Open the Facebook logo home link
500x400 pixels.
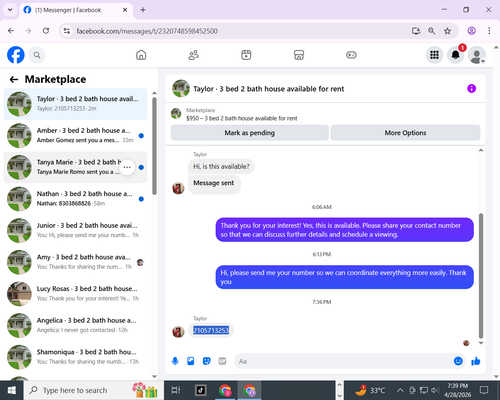pos(16,55)
